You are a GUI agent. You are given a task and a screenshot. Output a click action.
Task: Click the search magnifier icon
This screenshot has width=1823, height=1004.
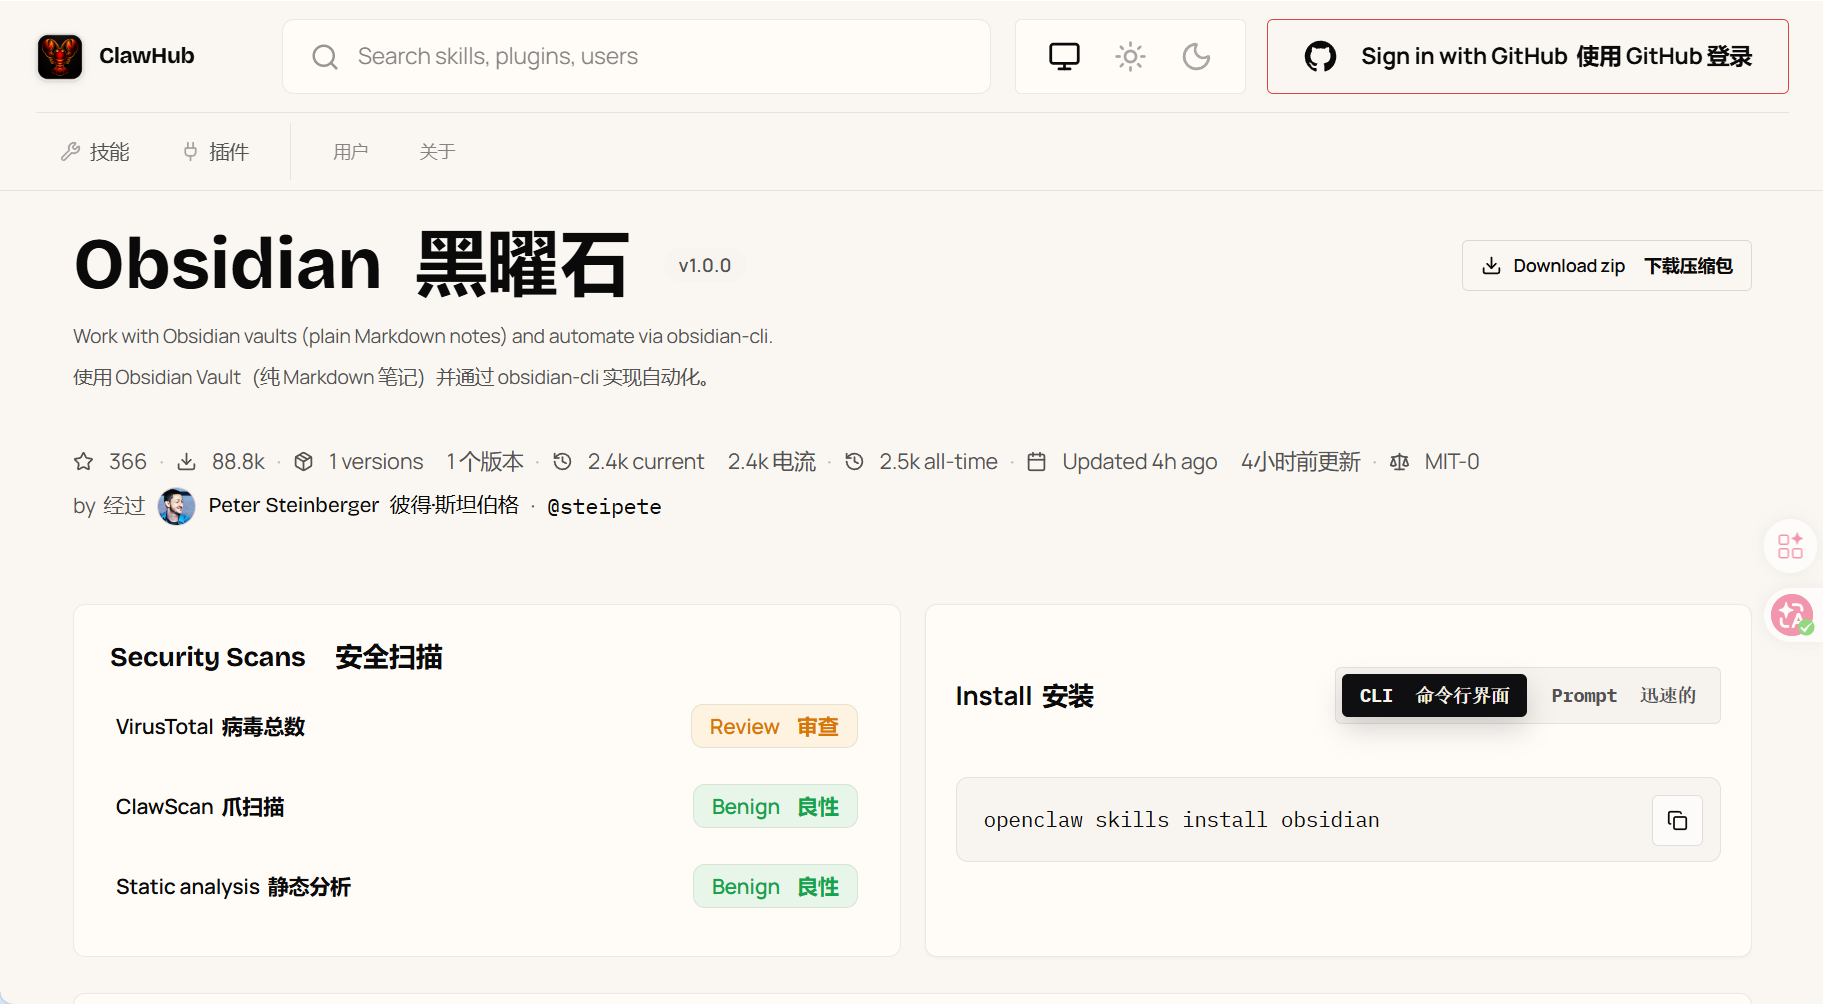(x=325, y=57)
